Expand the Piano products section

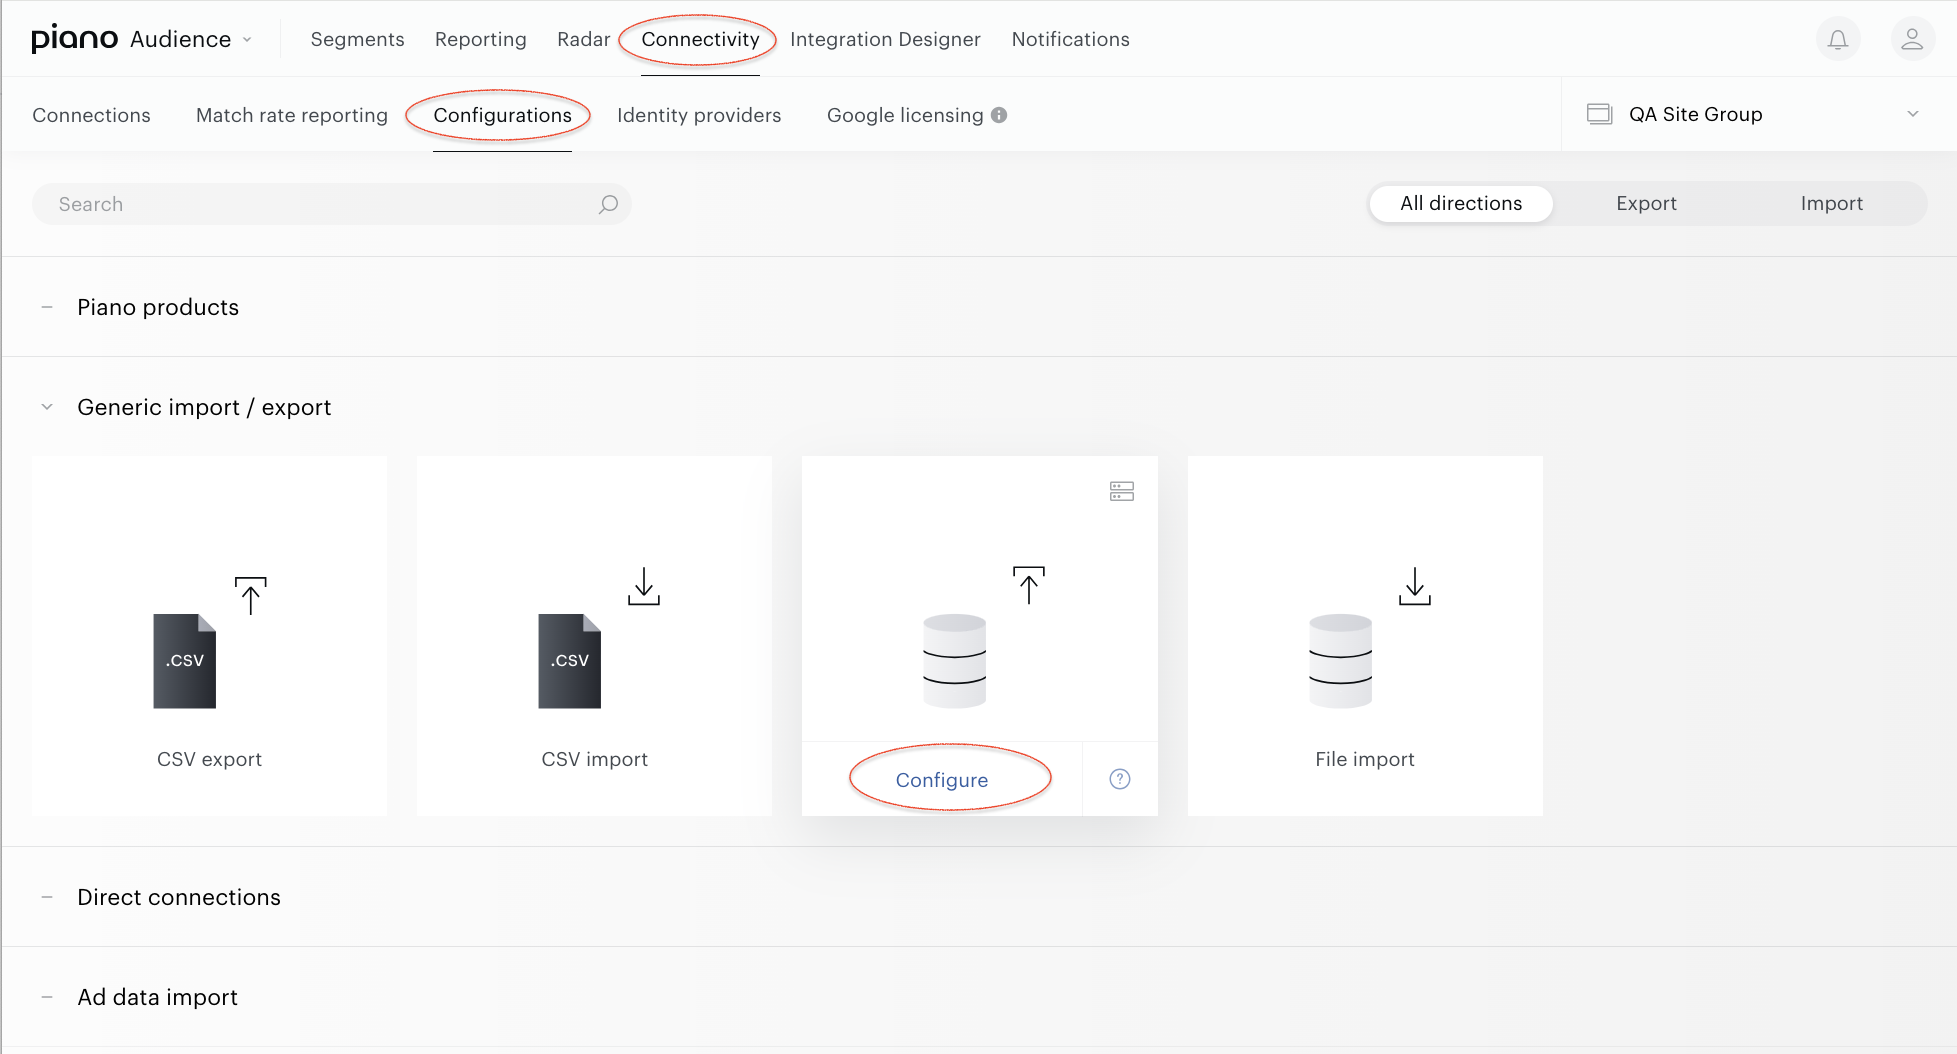[47, 307]
